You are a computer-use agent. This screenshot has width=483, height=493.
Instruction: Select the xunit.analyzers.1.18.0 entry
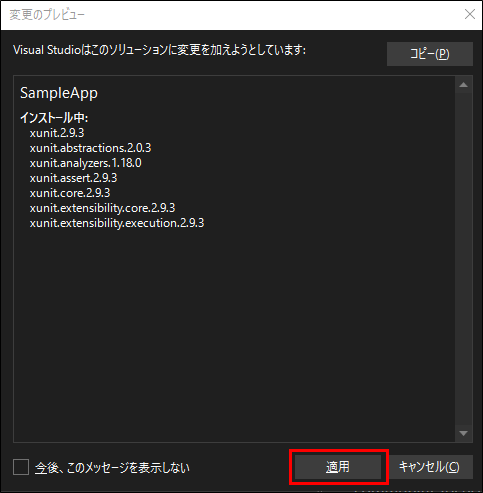pos(86,163)
